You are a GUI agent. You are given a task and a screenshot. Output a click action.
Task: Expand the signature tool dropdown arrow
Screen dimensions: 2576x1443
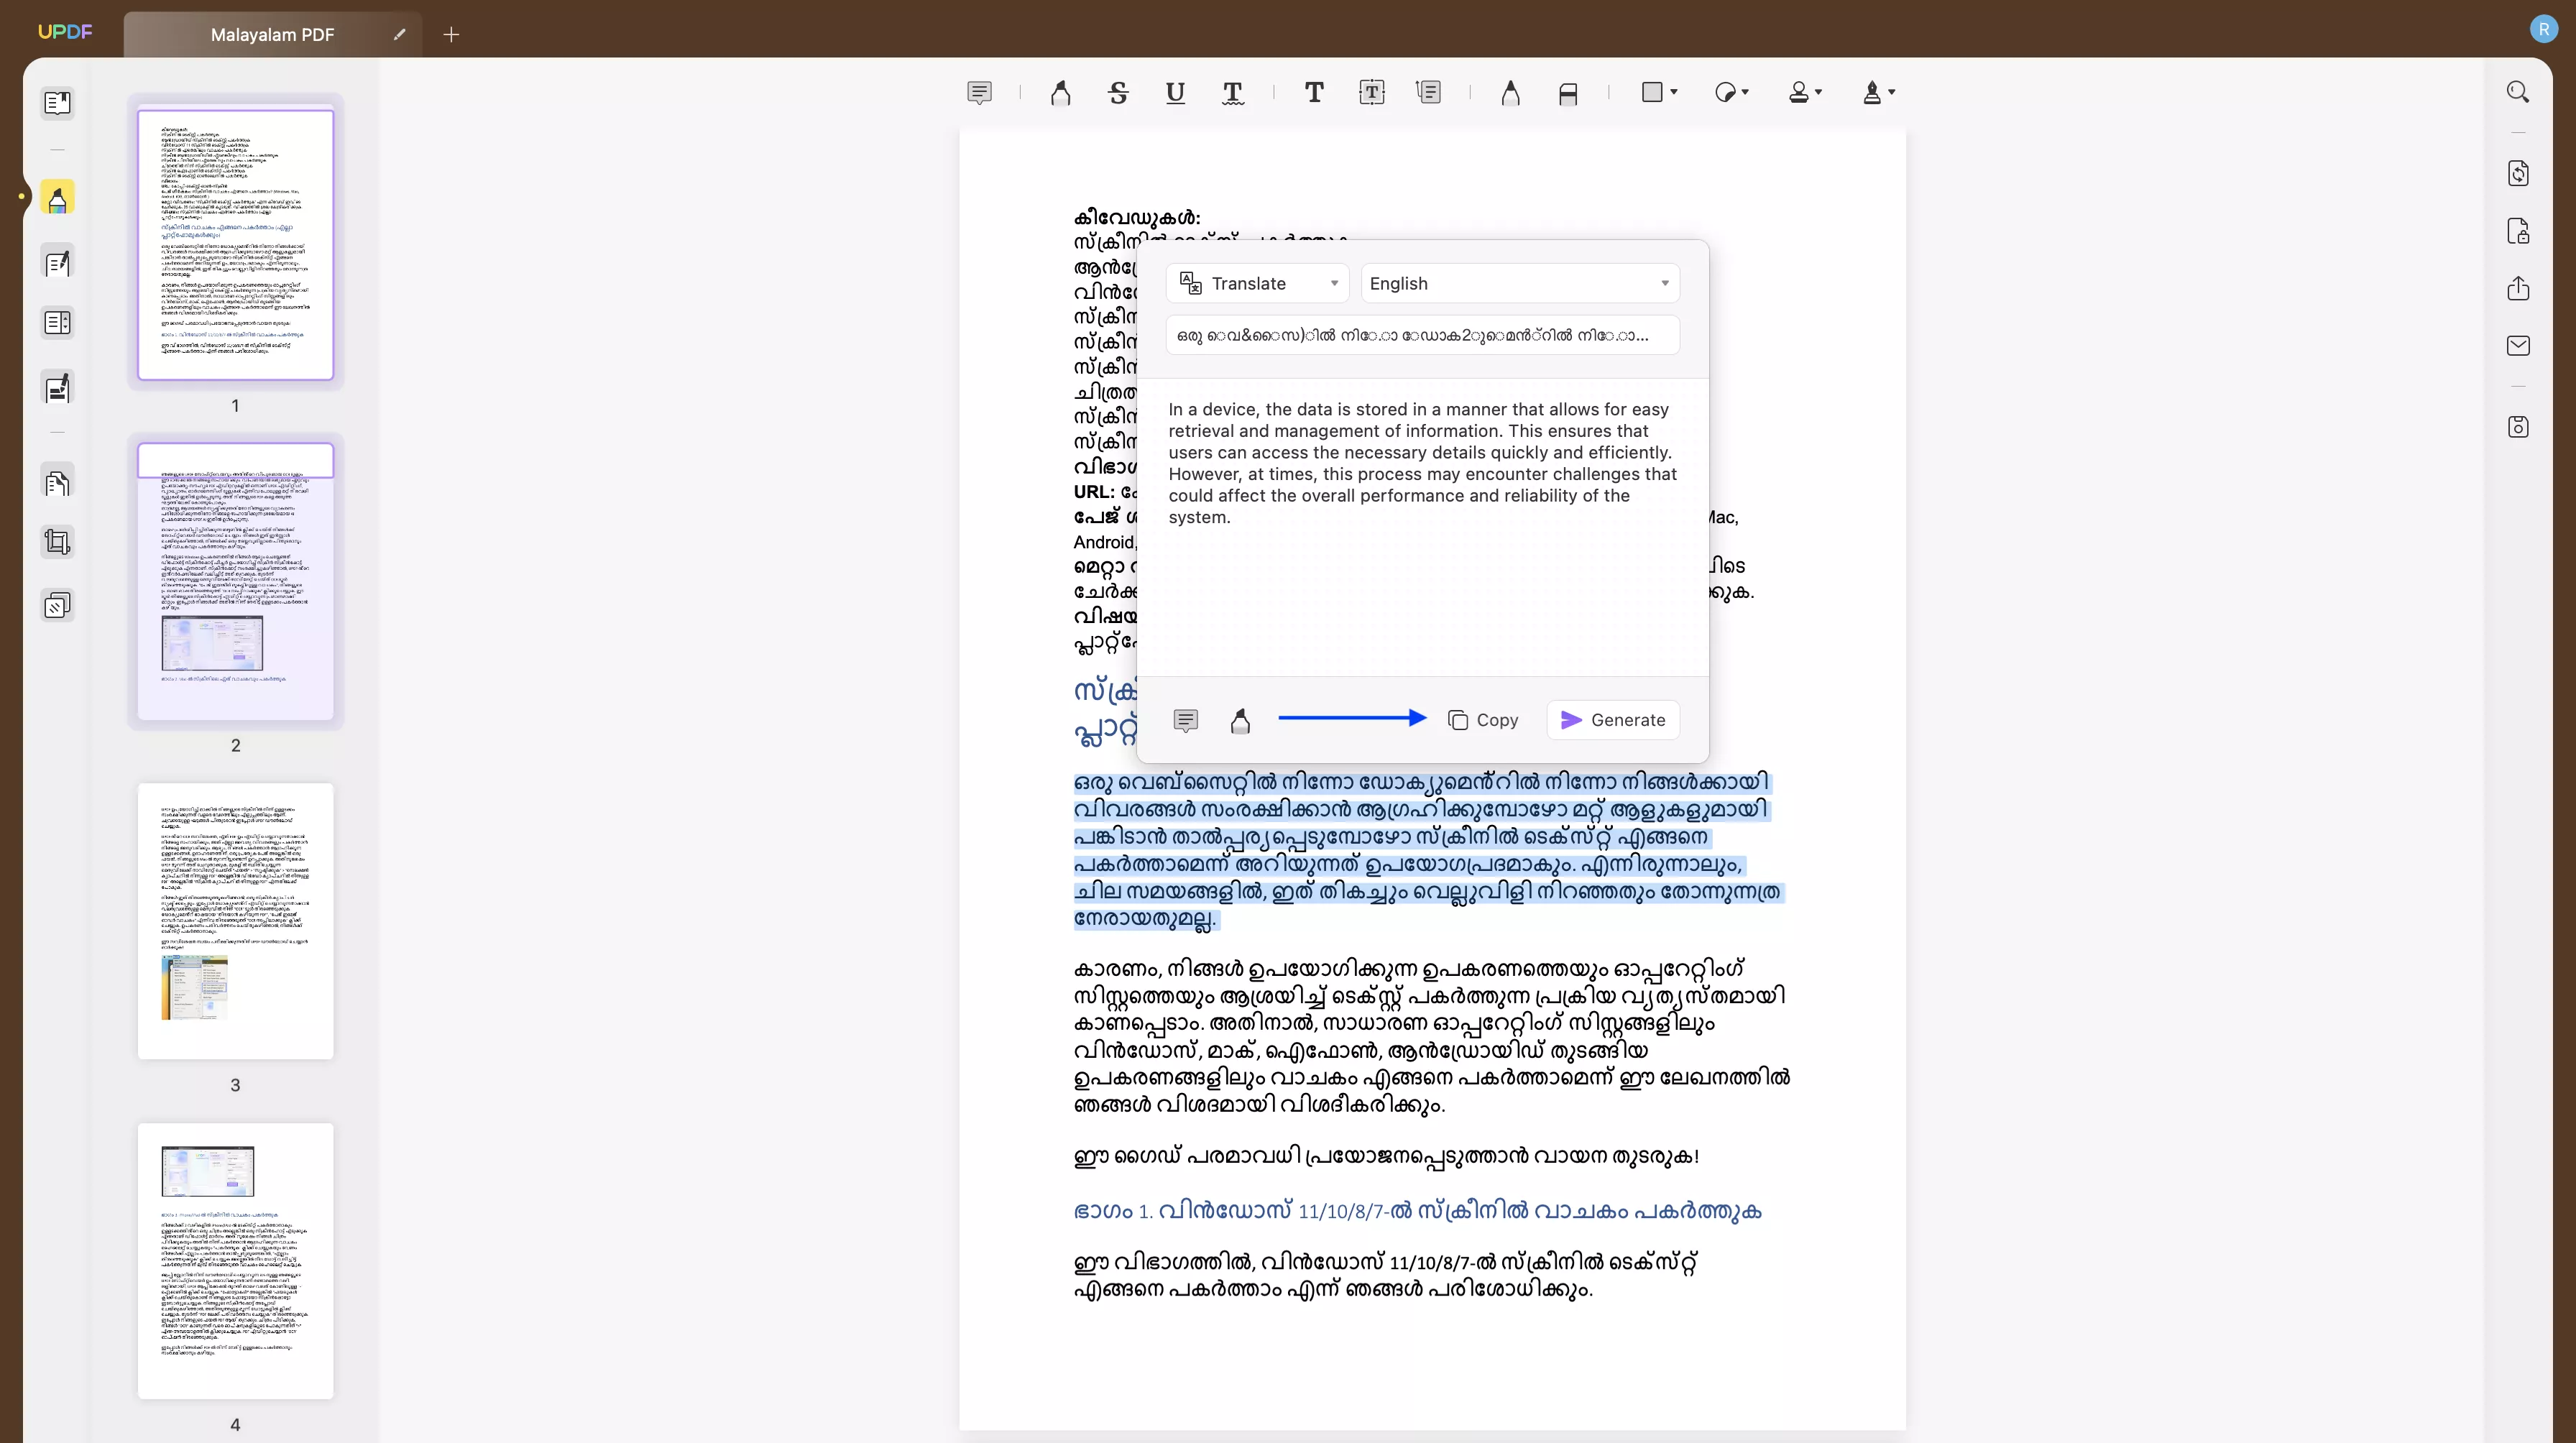1891,92
